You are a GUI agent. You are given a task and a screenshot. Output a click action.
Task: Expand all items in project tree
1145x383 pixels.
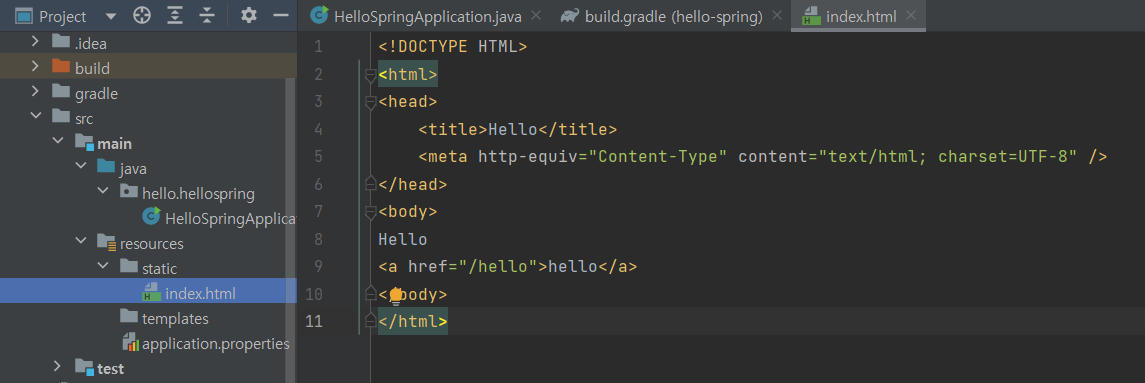click(175, 15)
